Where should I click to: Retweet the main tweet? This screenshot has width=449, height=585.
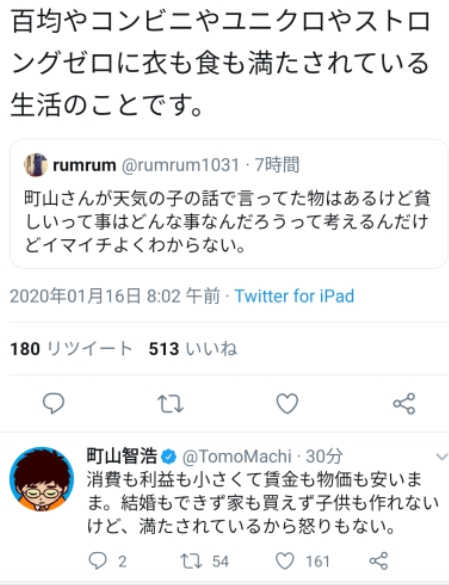coord(170,404)
